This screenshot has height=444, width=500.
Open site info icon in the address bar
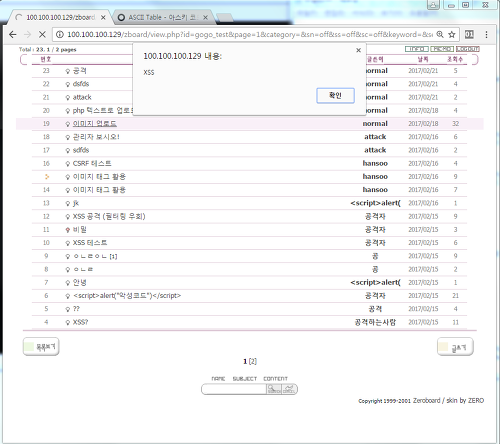click(60, 34)
